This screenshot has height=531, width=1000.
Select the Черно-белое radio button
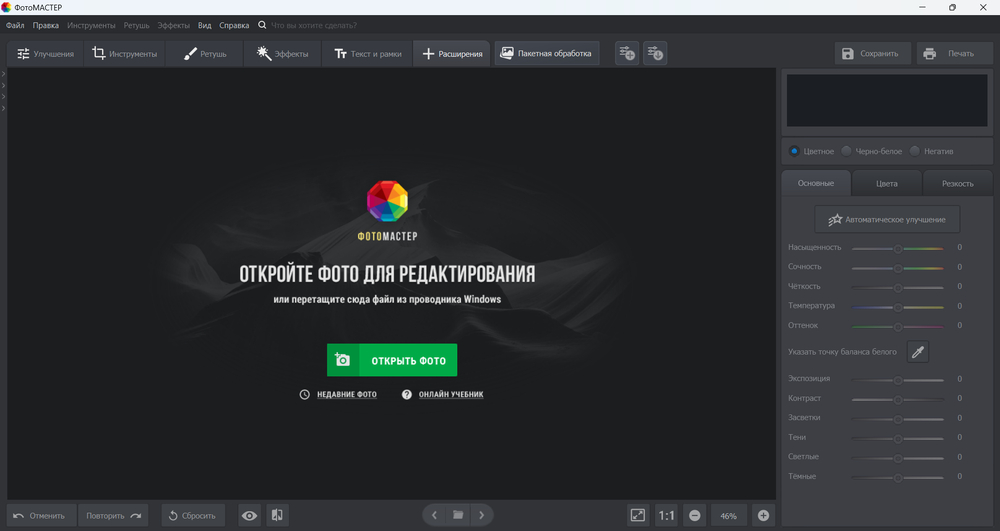(x=847, y=151)
